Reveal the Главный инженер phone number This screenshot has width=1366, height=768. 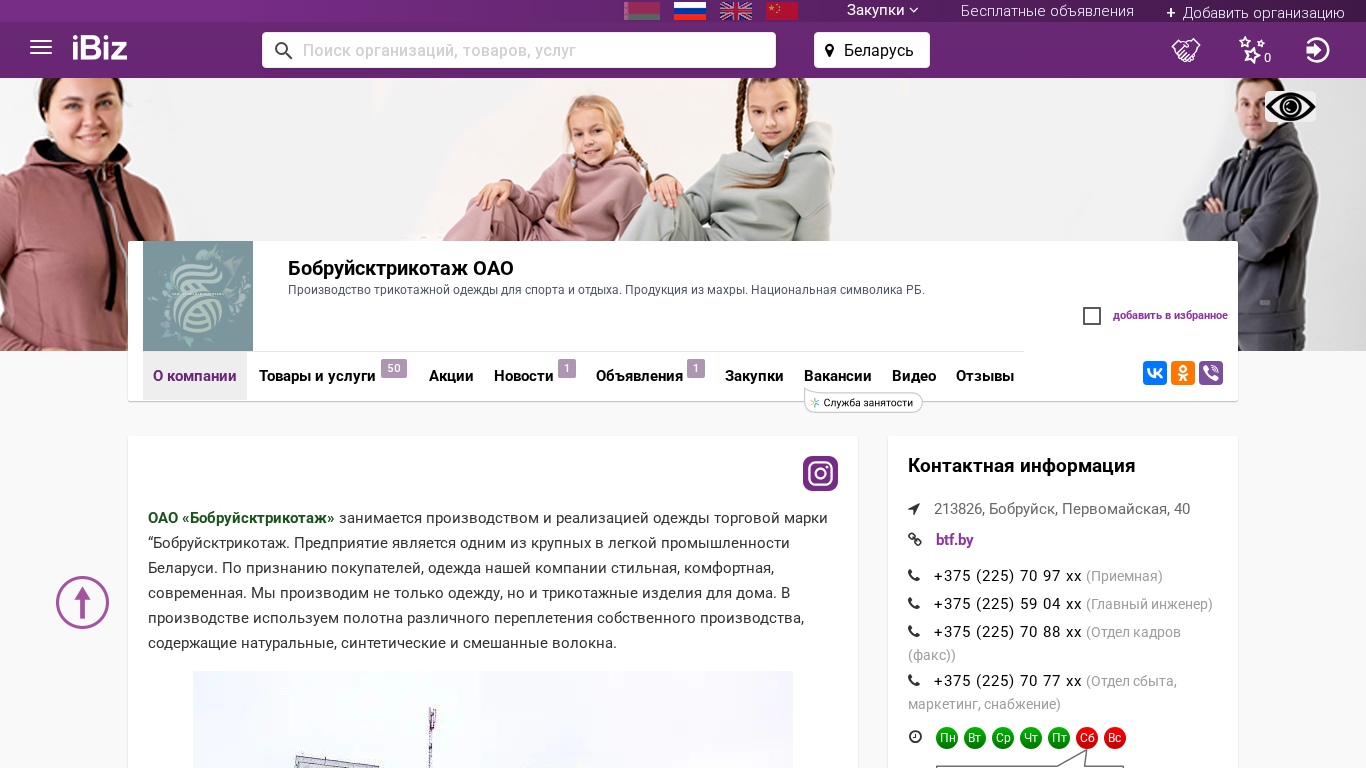(1008, 604)
